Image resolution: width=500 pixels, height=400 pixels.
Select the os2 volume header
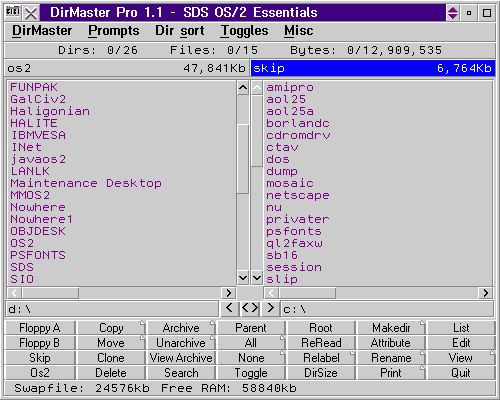coord(126,68)
